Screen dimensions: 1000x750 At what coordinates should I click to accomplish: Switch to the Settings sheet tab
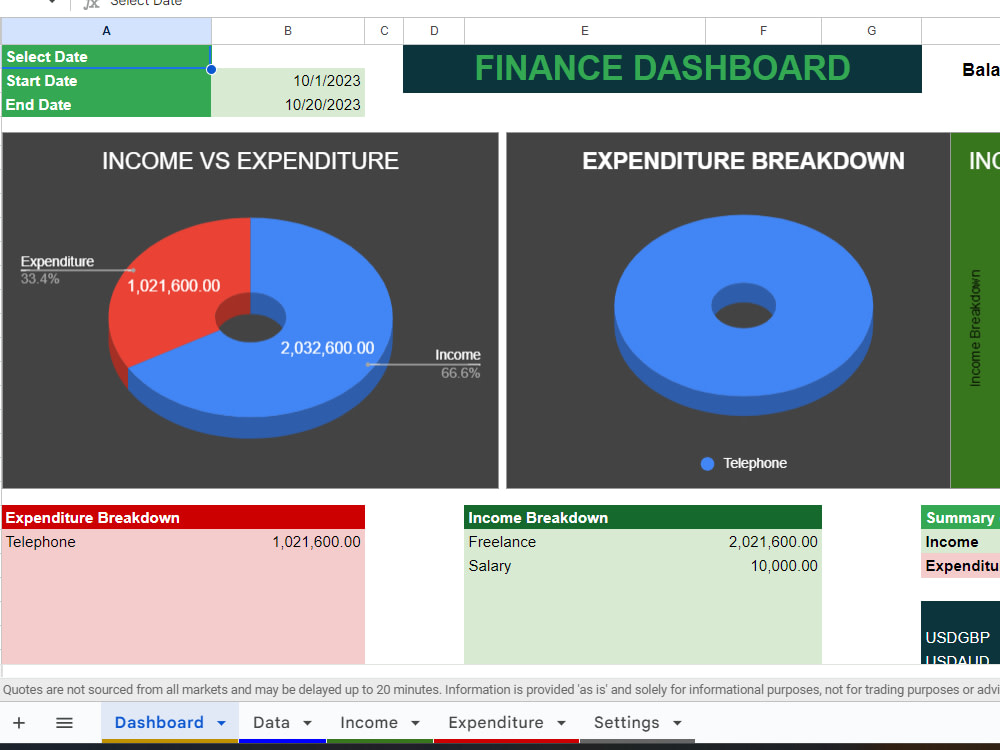click(x=626, y=723)
